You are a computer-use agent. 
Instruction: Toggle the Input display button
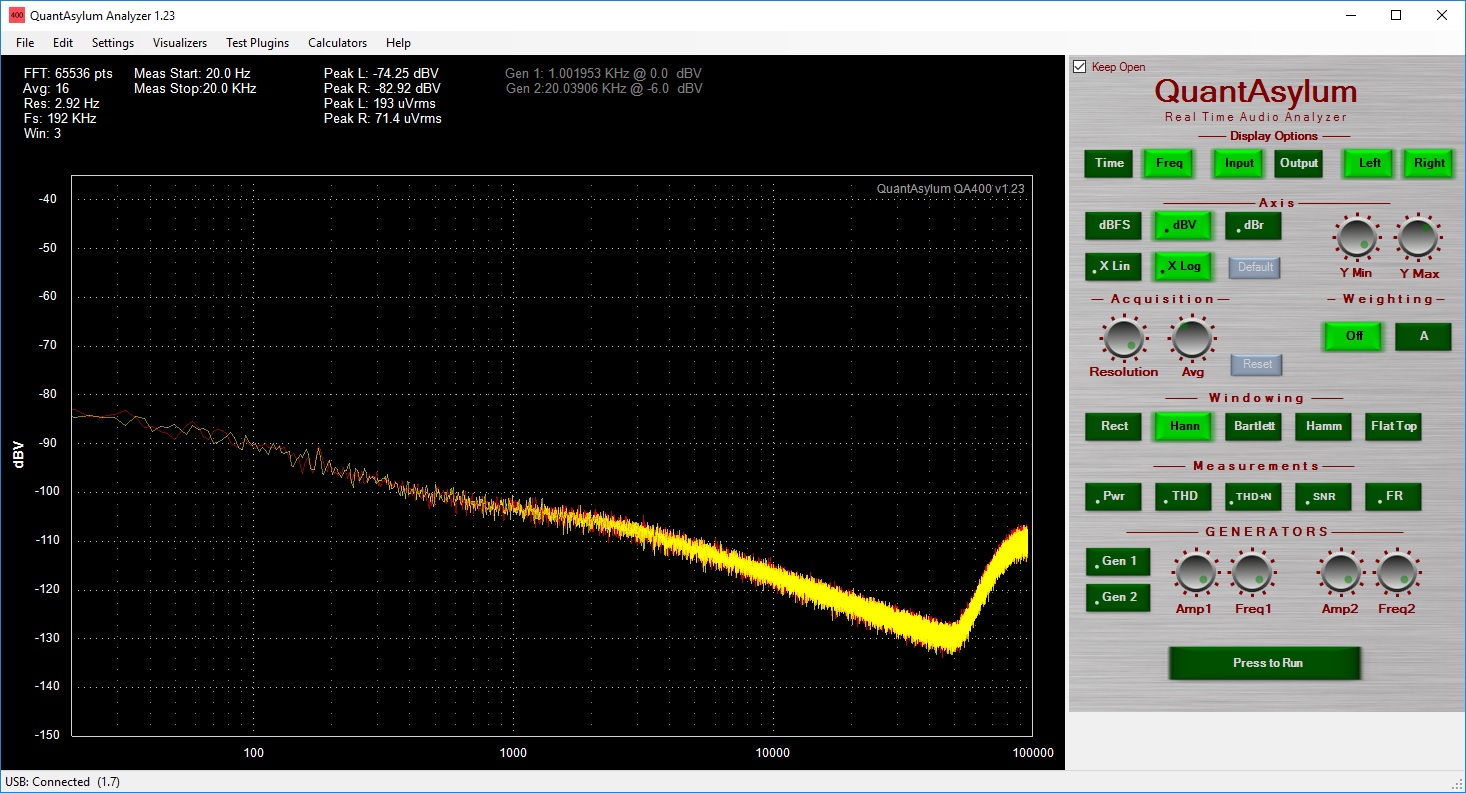tap(1239, 163)
